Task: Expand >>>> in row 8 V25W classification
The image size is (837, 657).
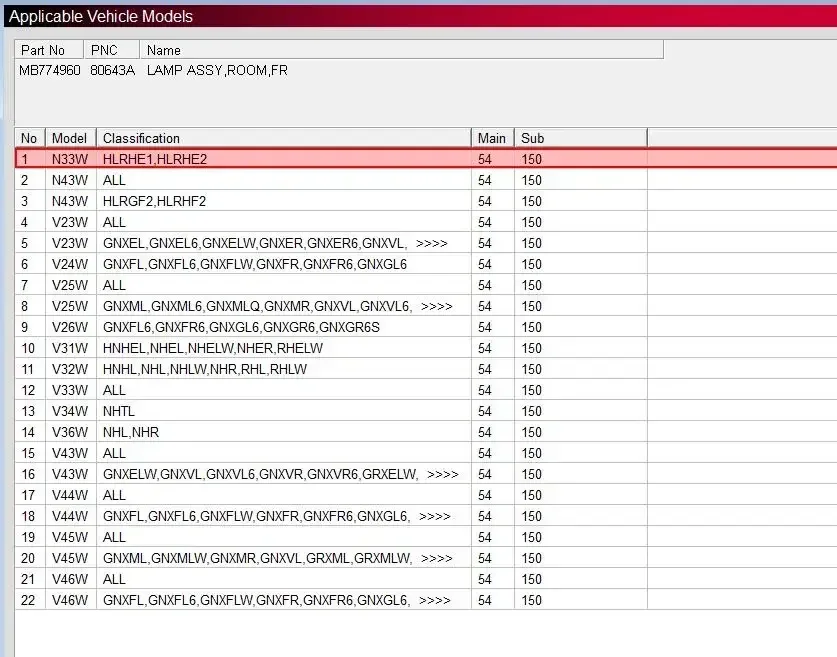Action: point(437,306)
